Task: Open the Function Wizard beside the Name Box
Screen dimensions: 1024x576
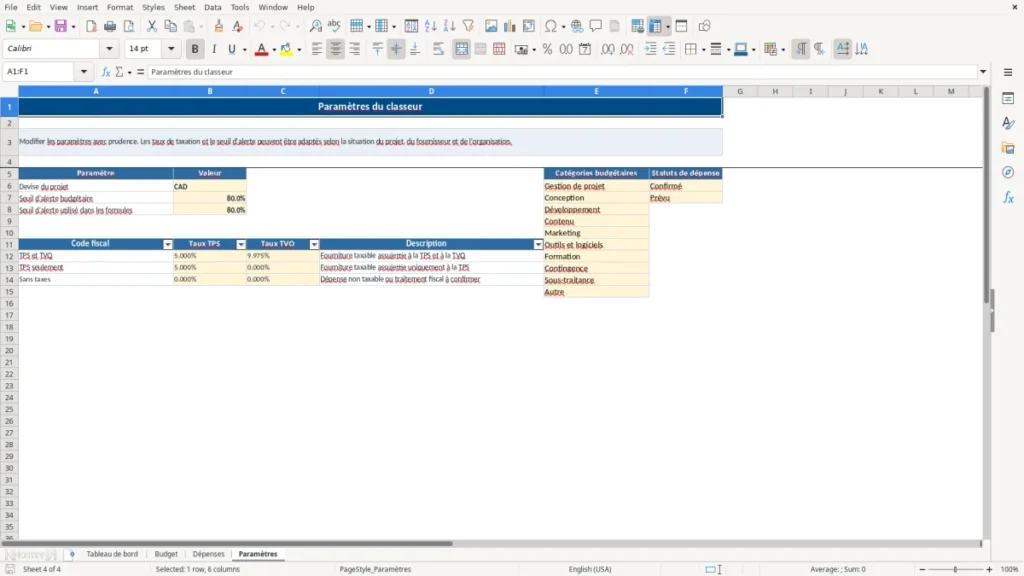Action: (x=106, y=72)
